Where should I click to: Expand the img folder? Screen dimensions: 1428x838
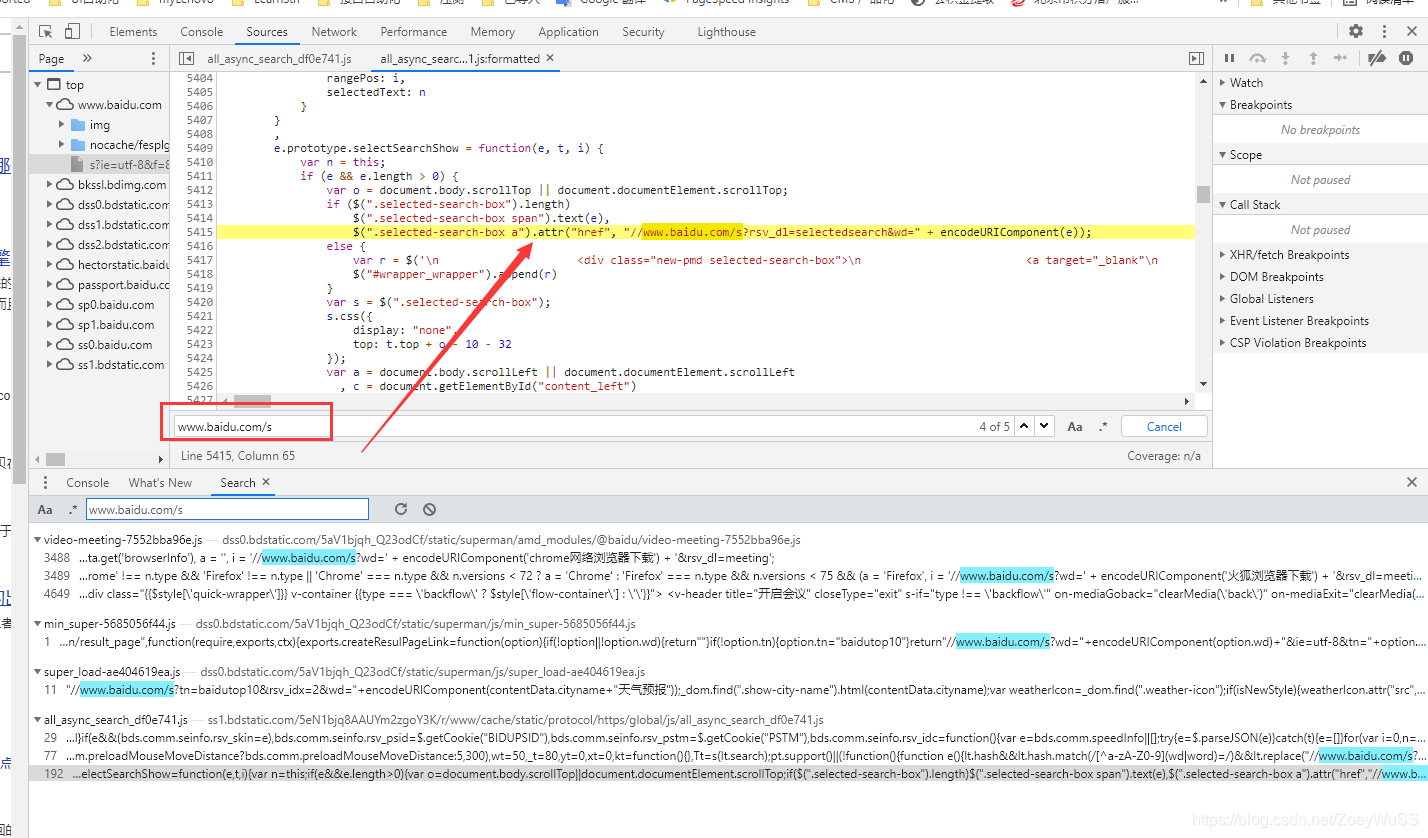[x=63, y=125]
